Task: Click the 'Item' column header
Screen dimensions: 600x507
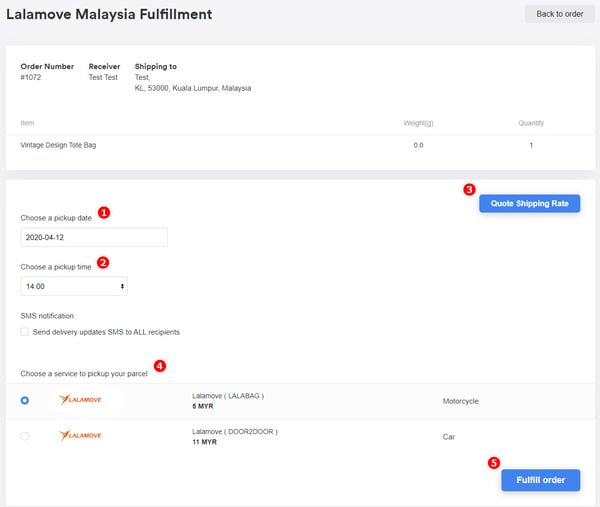Action: (x=27, y=123)
